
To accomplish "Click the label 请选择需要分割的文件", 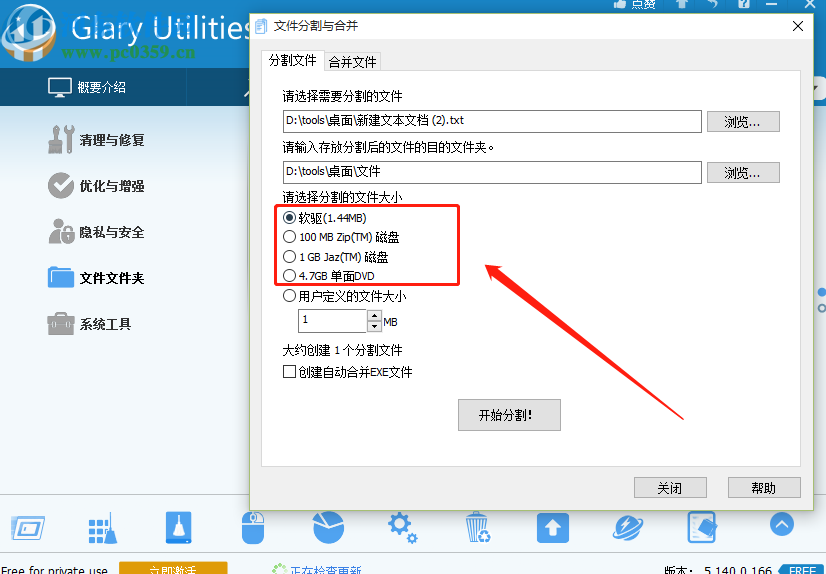I will (342, 96).
